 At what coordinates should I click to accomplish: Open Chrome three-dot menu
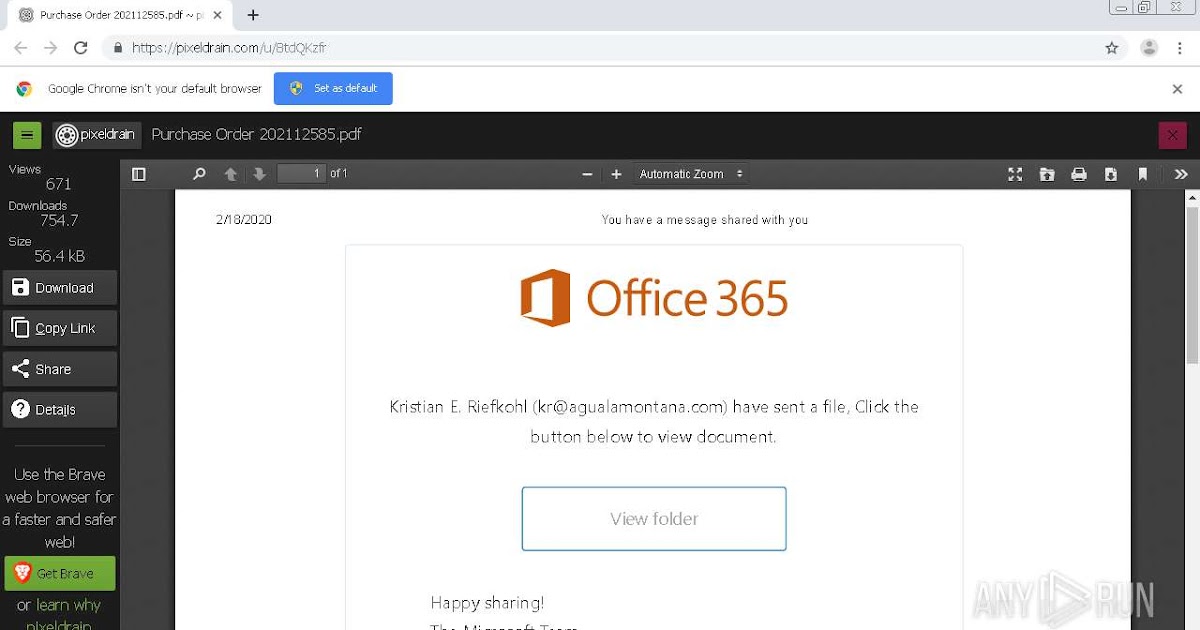click(1180, 48)
